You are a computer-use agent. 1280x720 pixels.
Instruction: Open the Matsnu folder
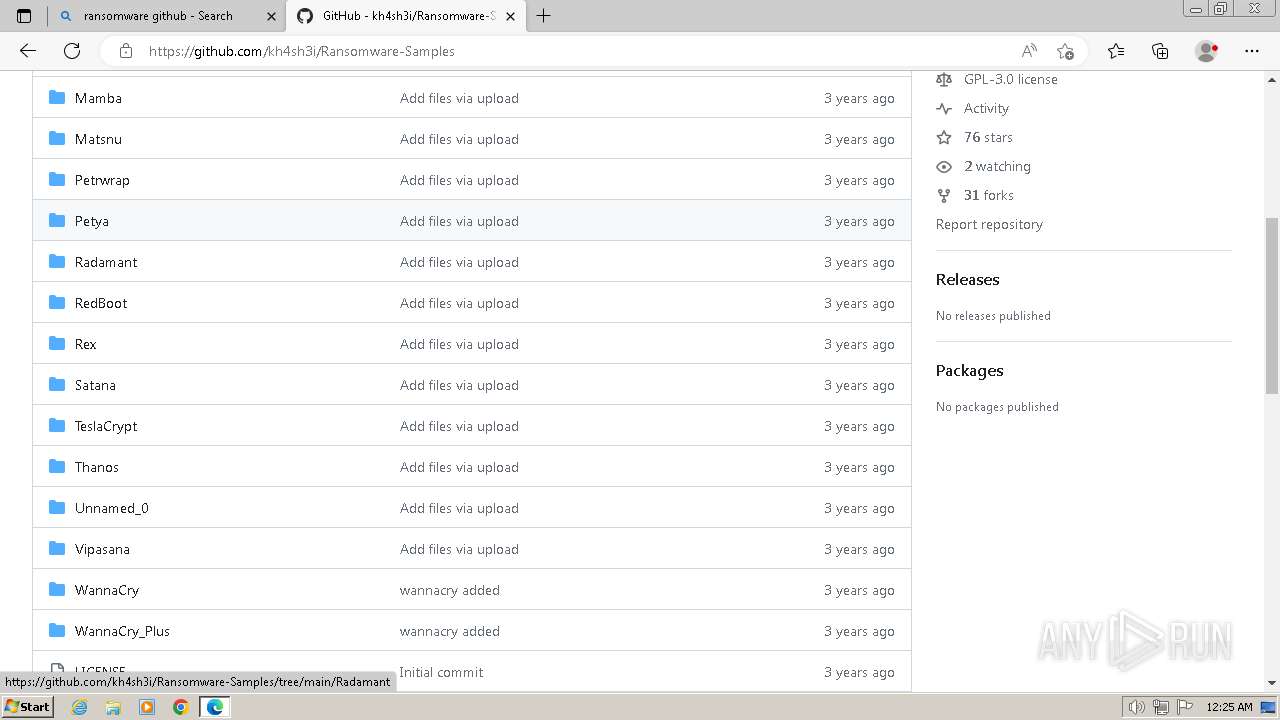[x=98, y=139]
